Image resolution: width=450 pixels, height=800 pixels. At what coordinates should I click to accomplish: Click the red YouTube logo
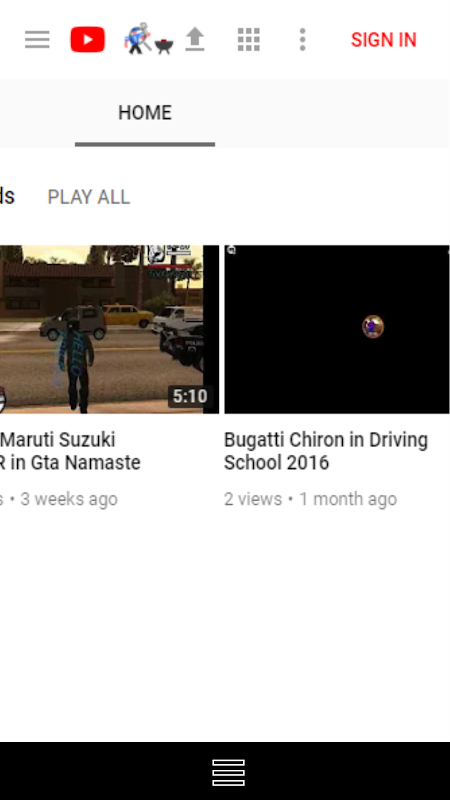click(88, 39)
